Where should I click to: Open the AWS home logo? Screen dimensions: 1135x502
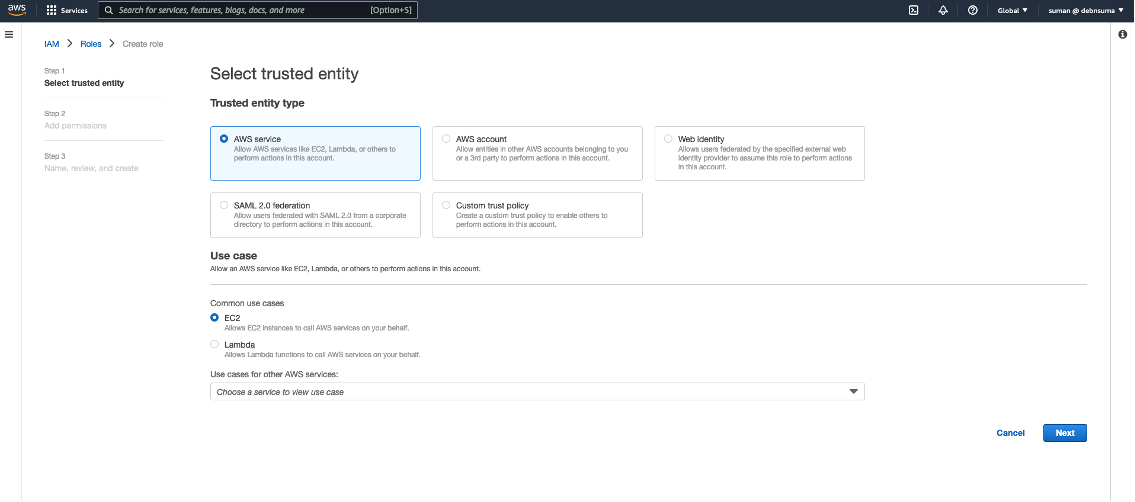(x=17, y=10)
